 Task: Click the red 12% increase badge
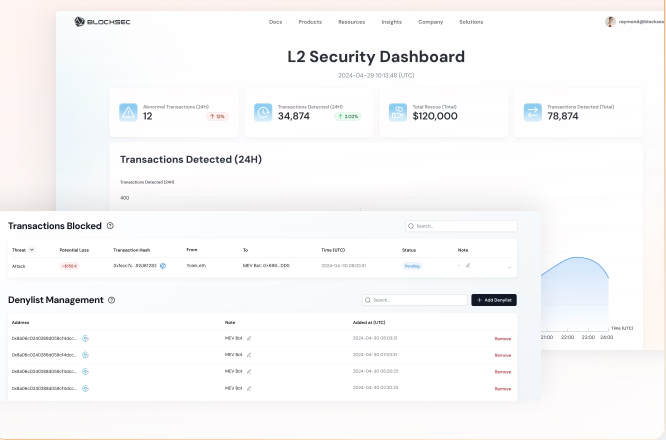pyautogui.click(x=217, y=116)
